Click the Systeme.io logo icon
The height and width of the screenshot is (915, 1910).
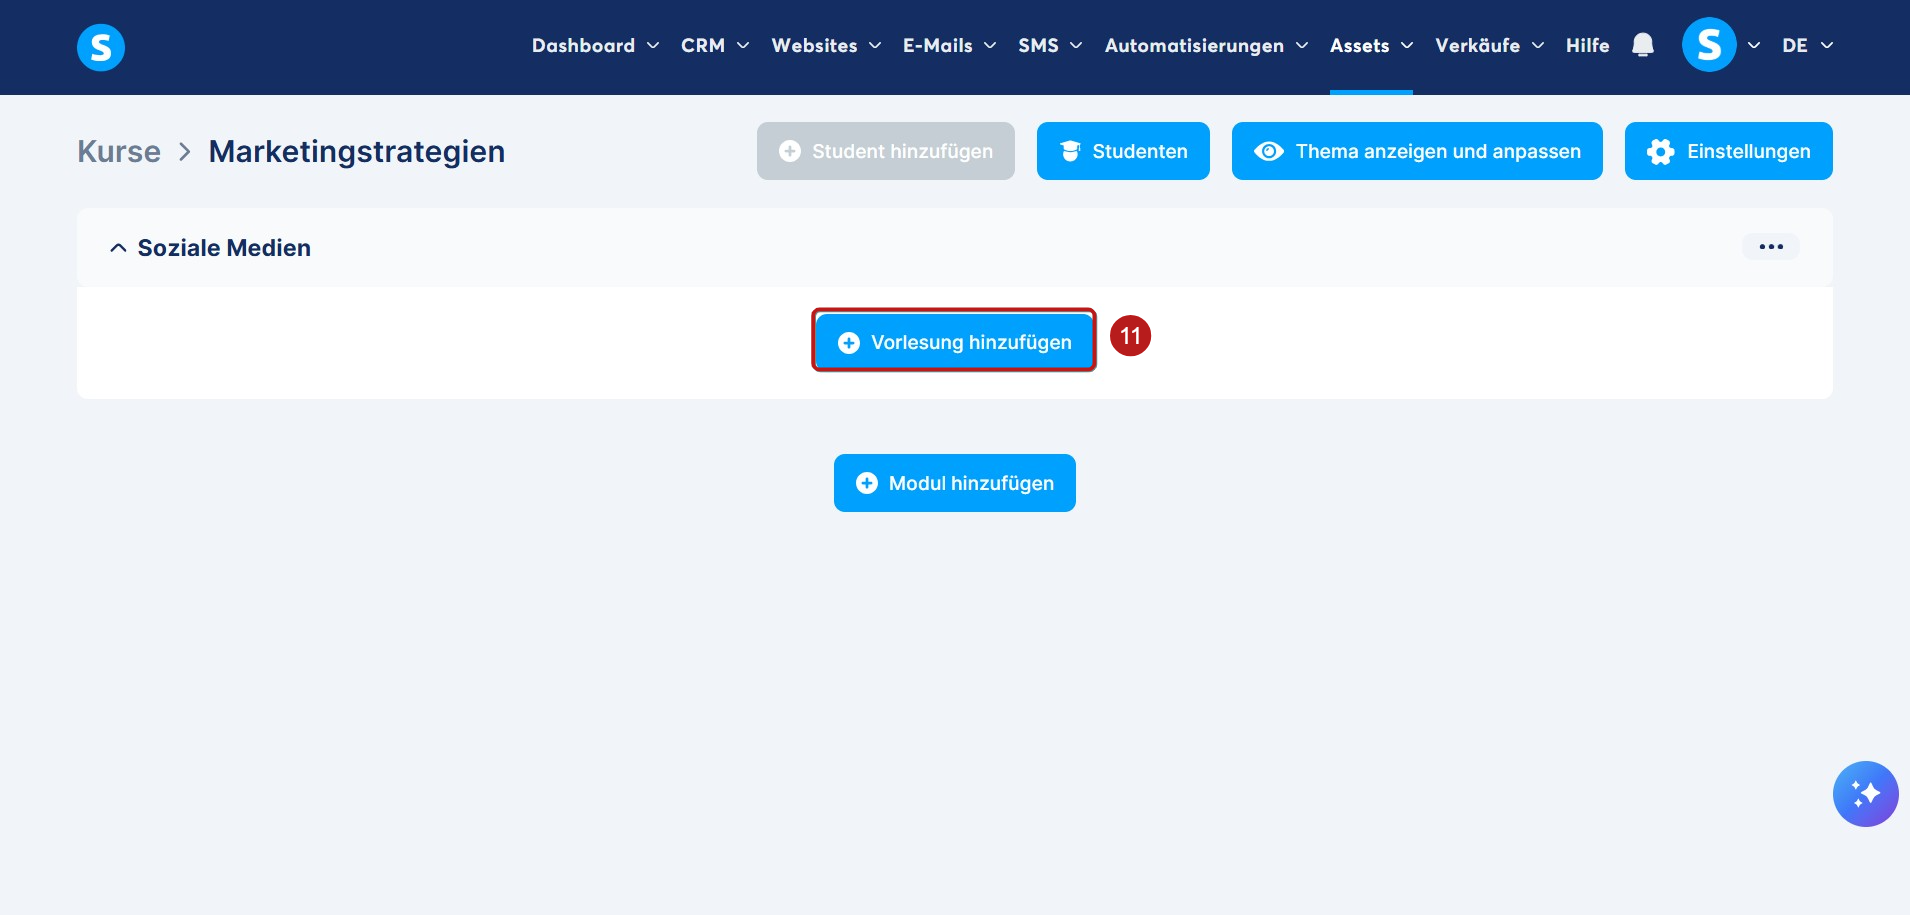pos(101,47)
